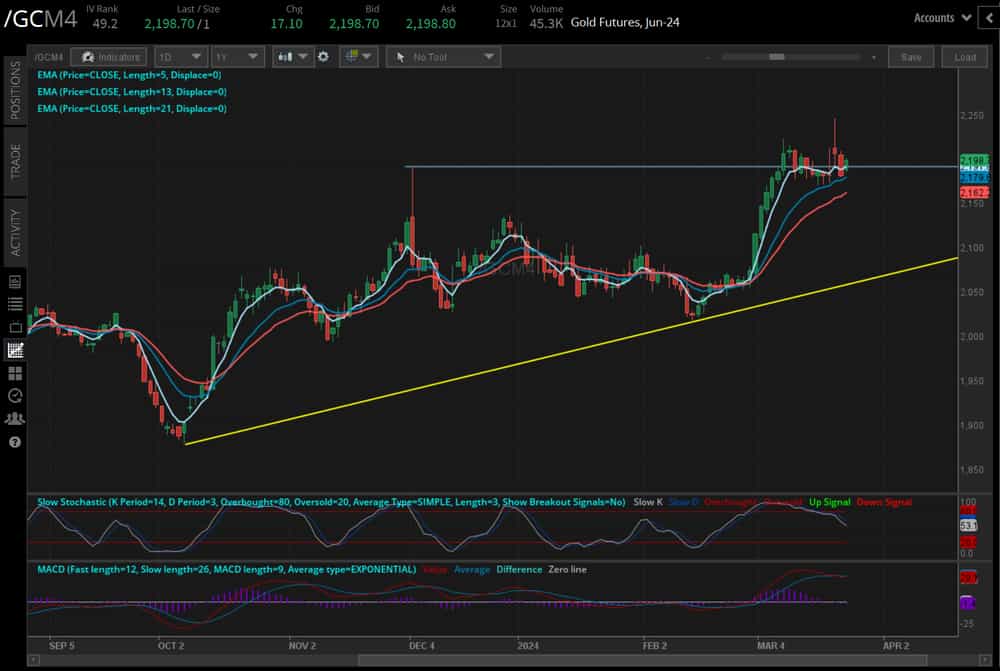Open the 1D timeframe dropdown

180,57
